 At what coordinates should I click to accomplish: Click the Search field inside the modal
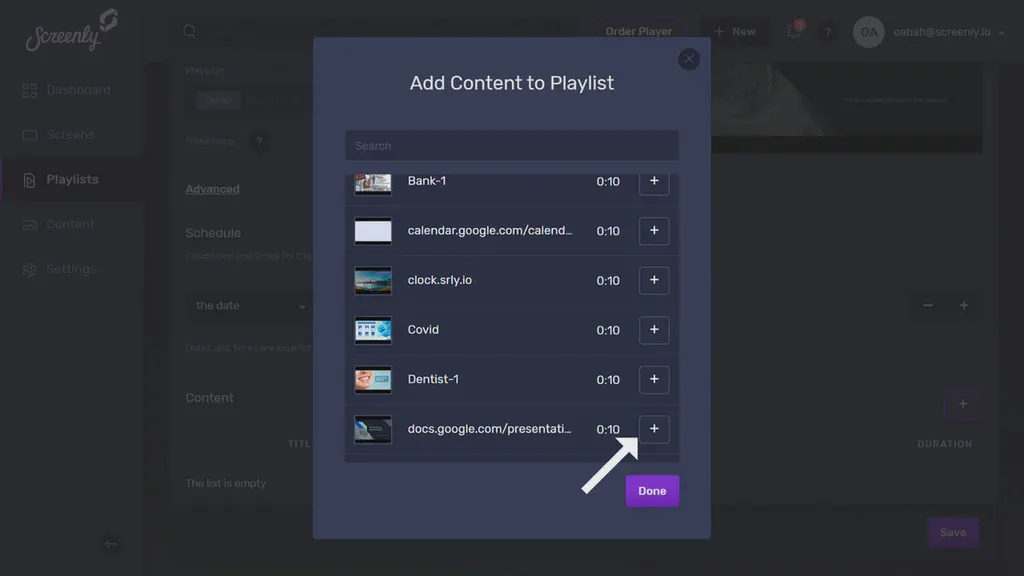pyautogui.click(x=511, y=145)
